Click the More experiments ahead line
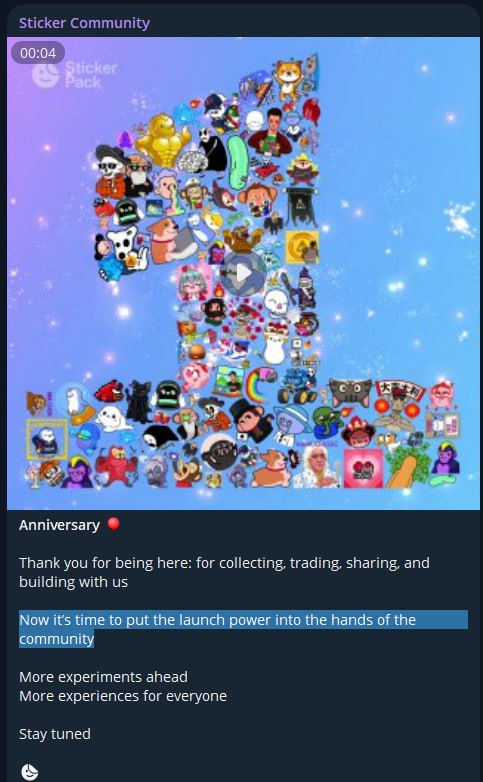This screenshot has width=483, height=782. click(x=103, y=677)
